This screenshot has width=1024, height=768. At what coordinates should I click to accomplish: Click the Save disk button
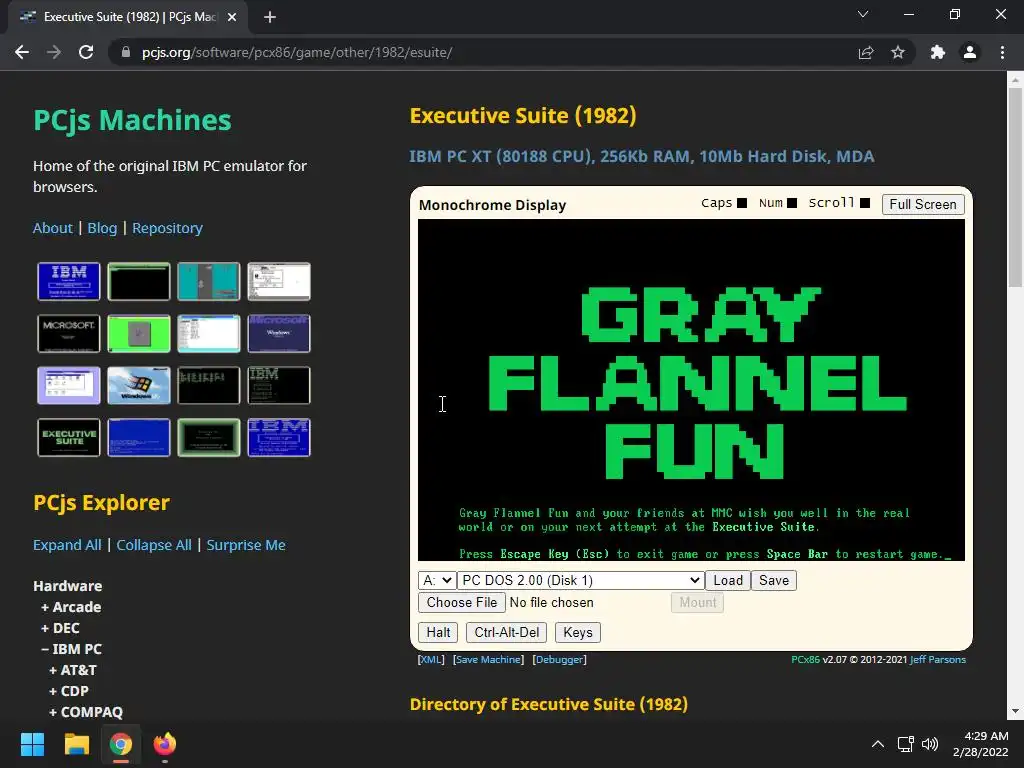(774, 580)
